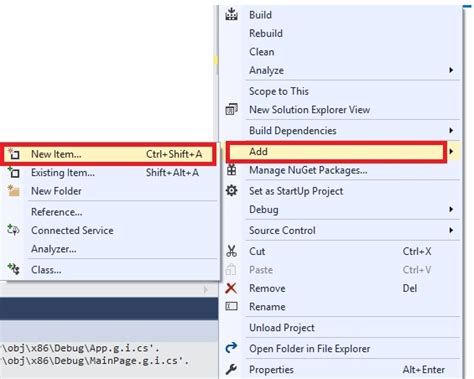This screenshot has width=474, height=379.
Task: Click the New Solution Explorer View icon
Action: (231, 109)
